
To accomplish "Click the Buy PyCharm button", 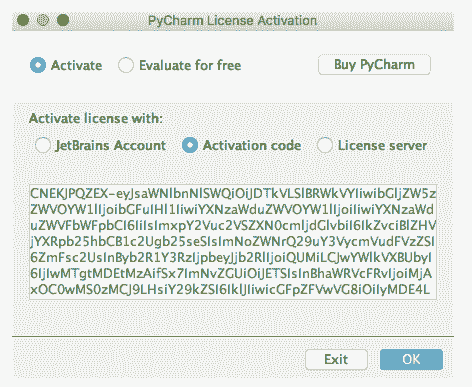I will pyautogui.click(x=374, y=65).
